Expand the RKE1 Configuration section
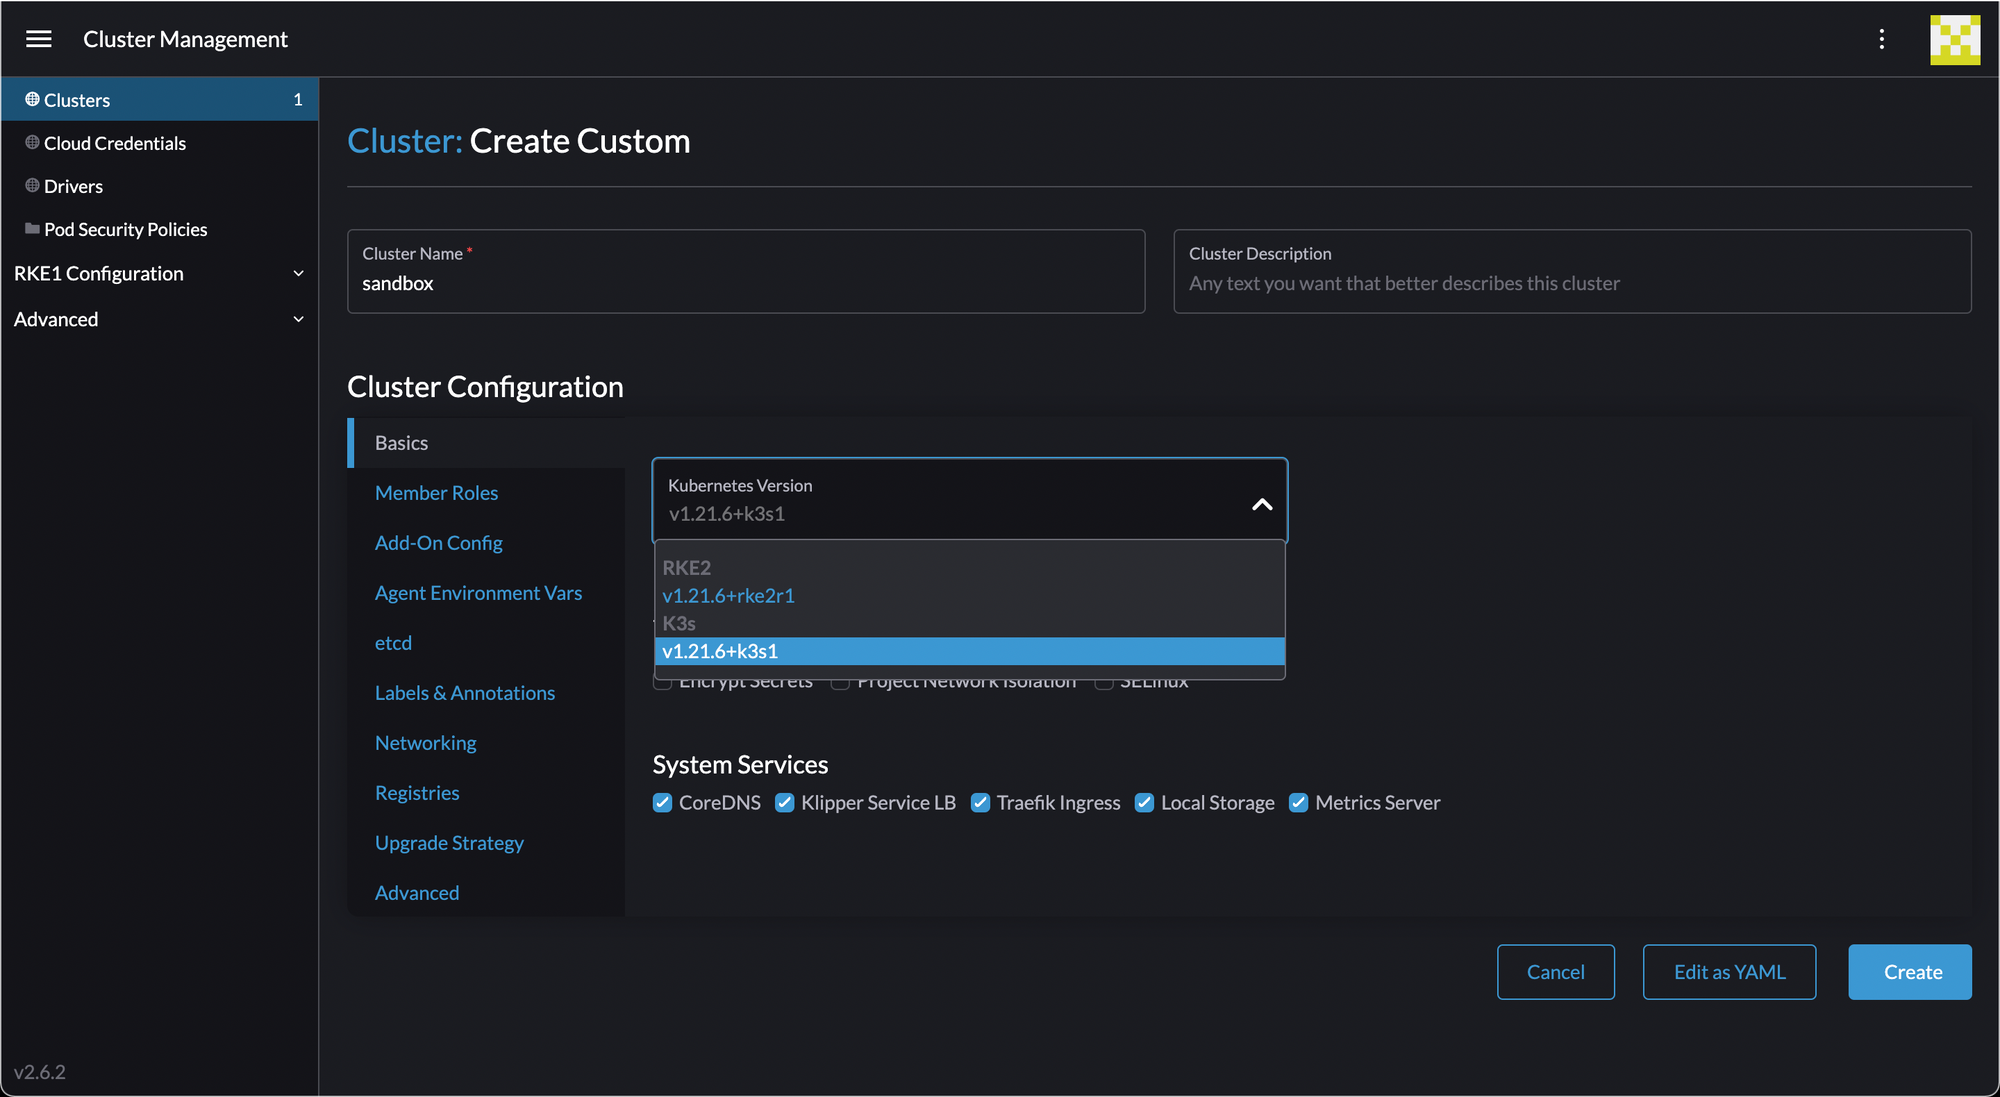Viewport: 2000px width, 1097px height. [x=298, y=274]
